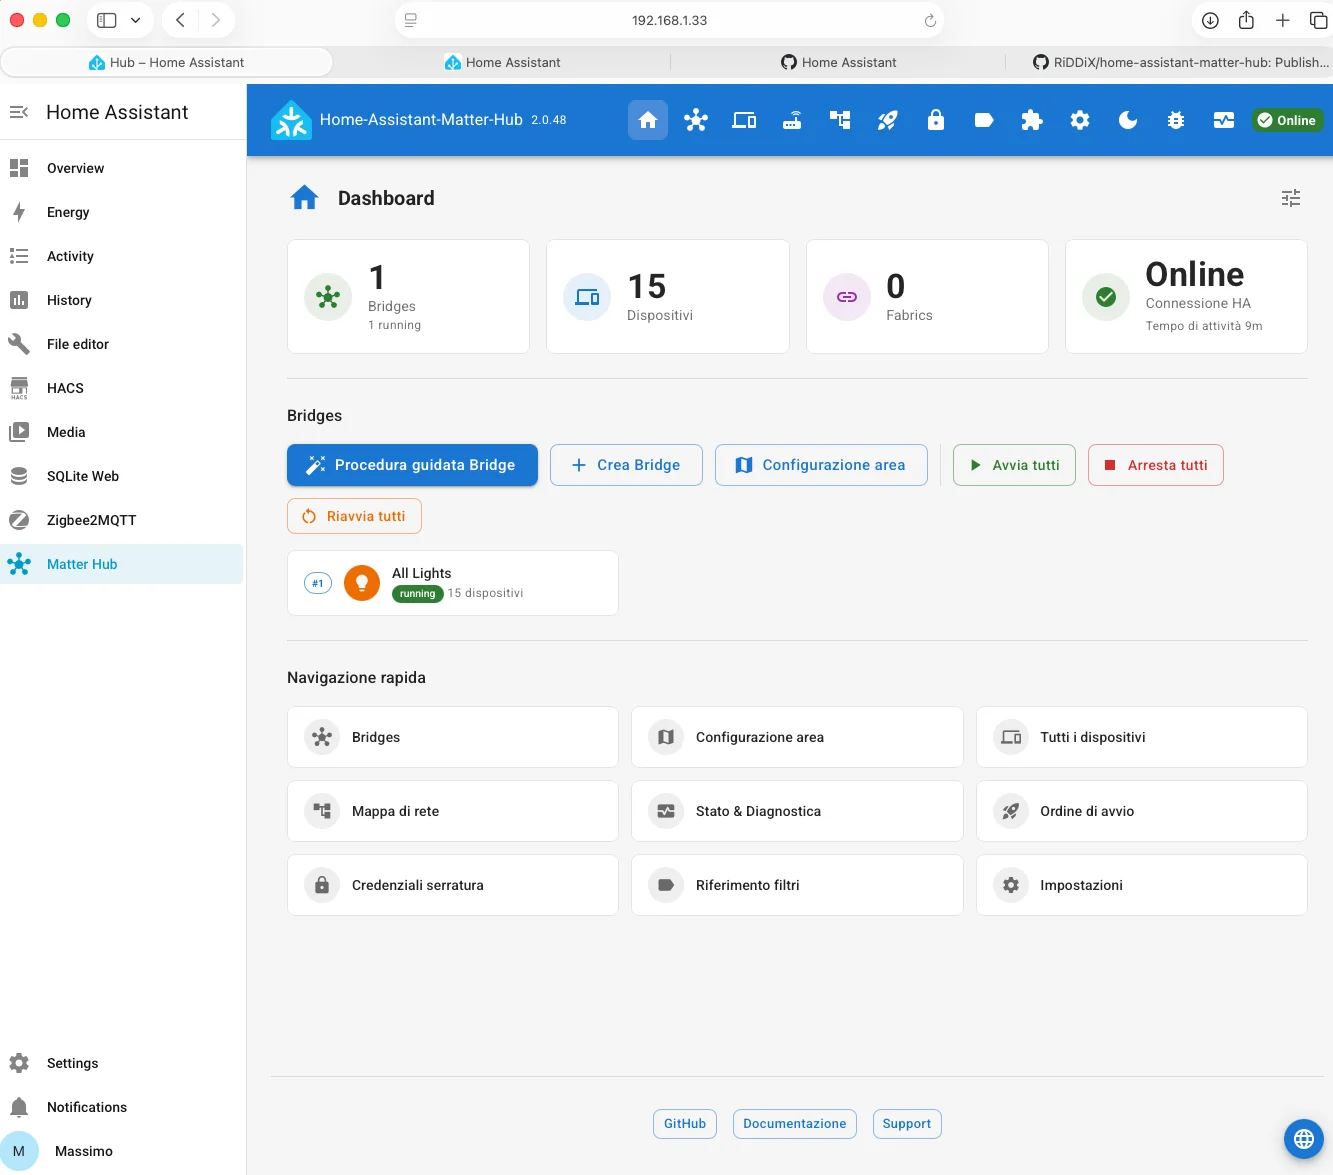The width and height of the screenshot is (1333, 1175).
Task: Open Tutti i dispositivi tile
Action: (1142, 737)
